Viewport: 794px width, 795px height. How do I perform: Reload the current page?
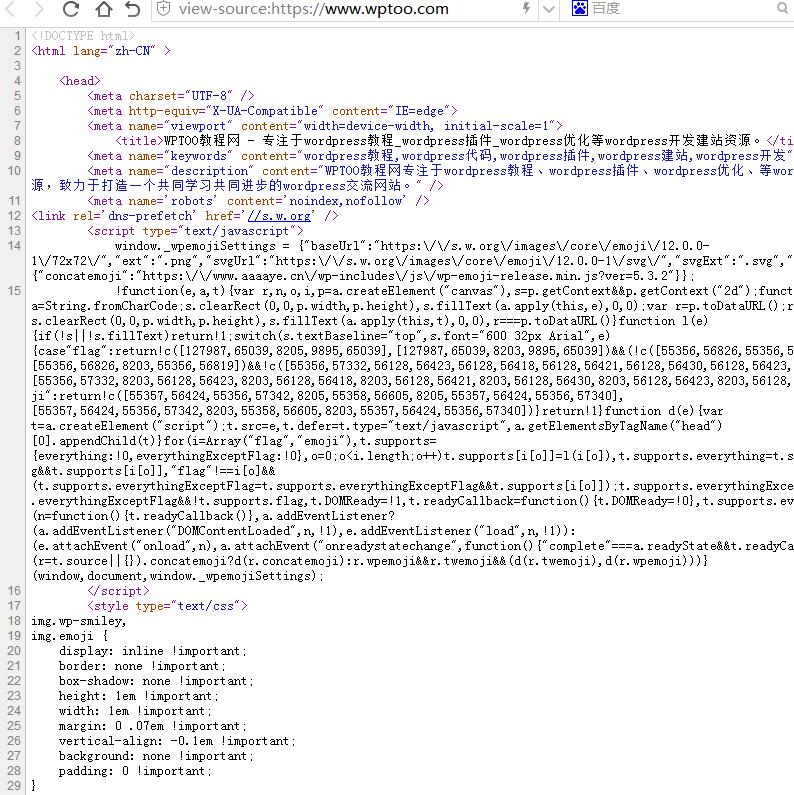tap(71, 9)
